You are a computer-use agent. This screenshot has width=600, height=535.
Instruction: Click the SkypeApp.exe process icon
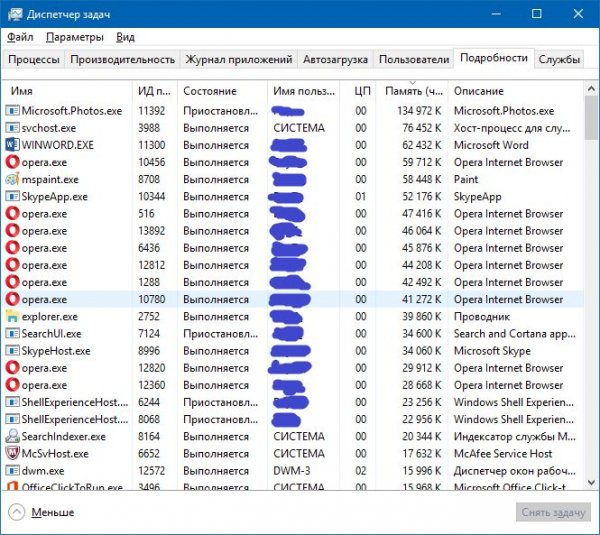pyautogui.click(x=12, y=197)
